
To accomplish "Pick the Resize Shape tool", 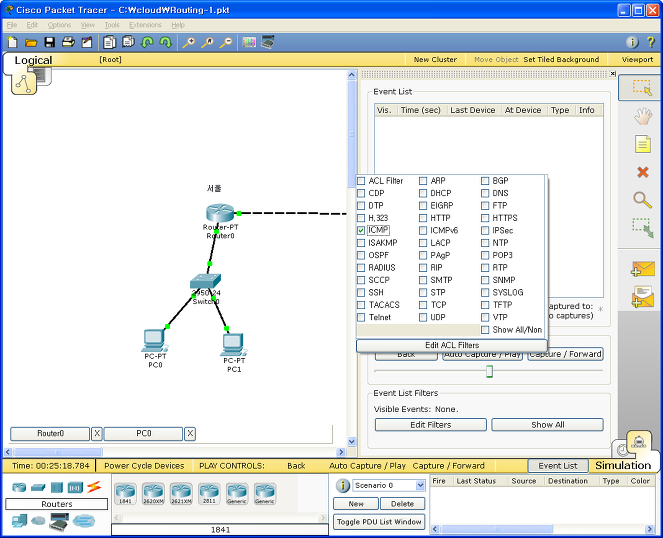I will click(643, 228).
